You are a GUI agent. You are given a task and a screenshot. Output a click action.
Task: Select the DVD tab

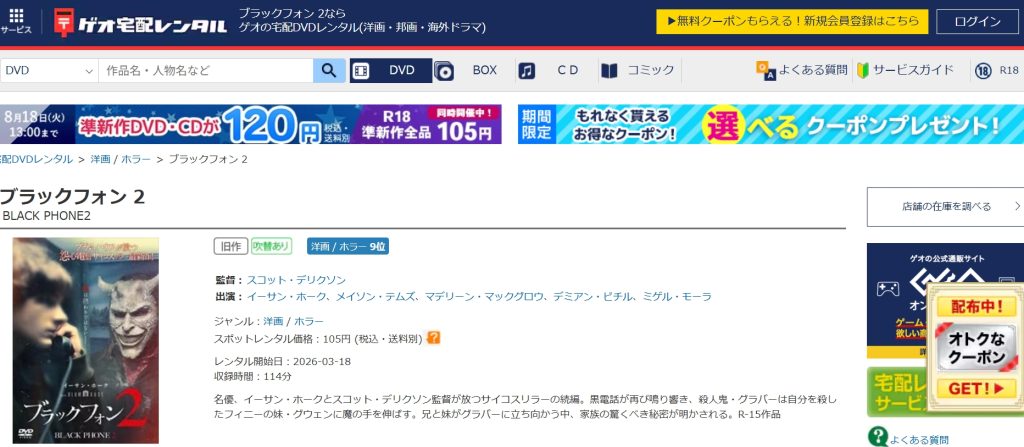click(391, 71)
